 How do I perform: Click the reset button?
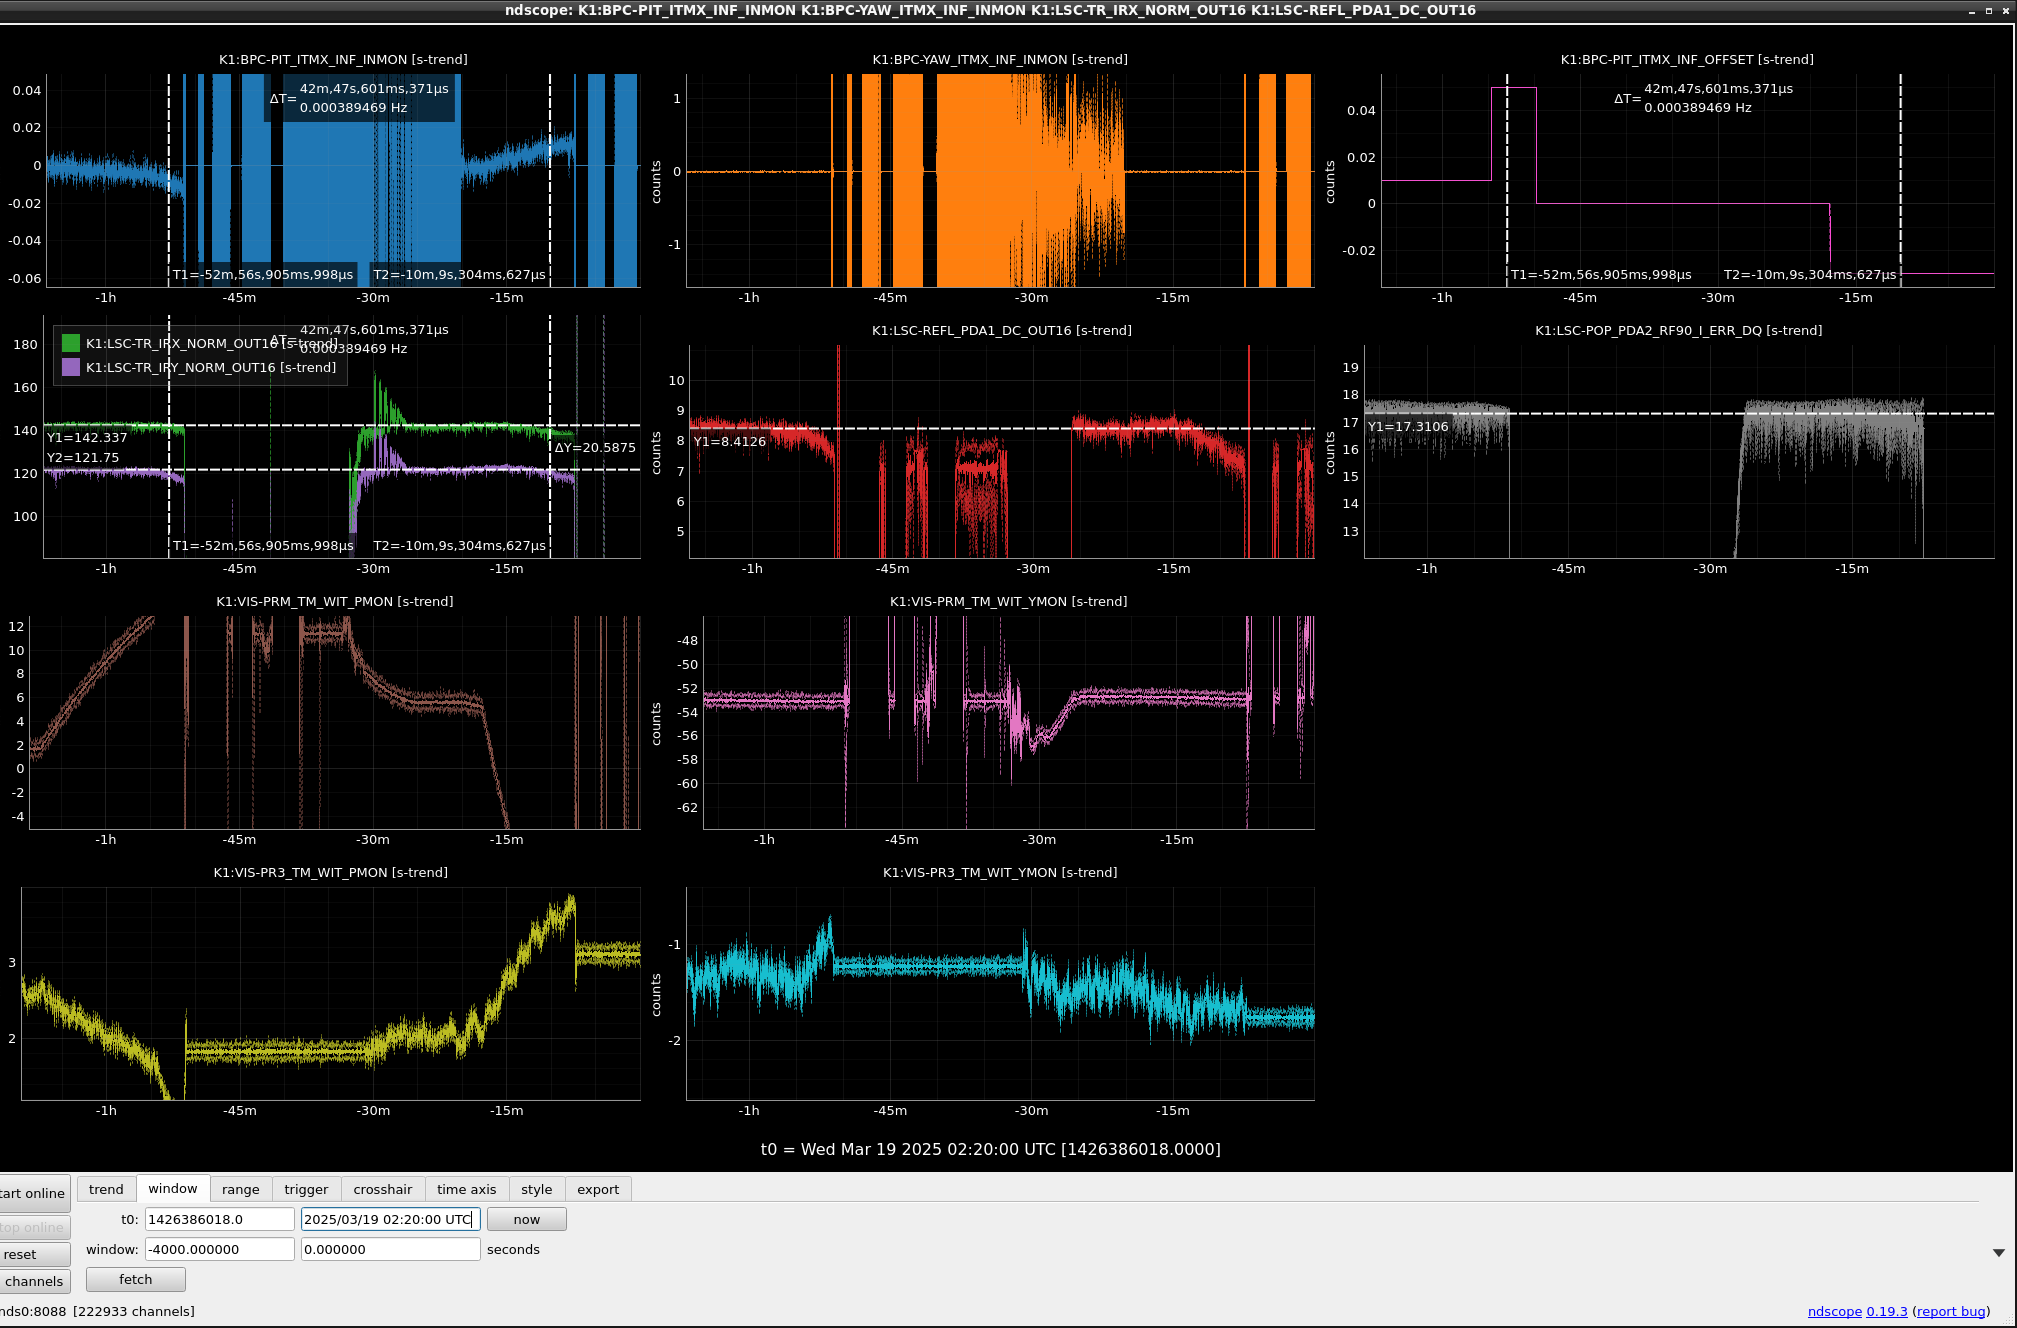click(33, 1254)
